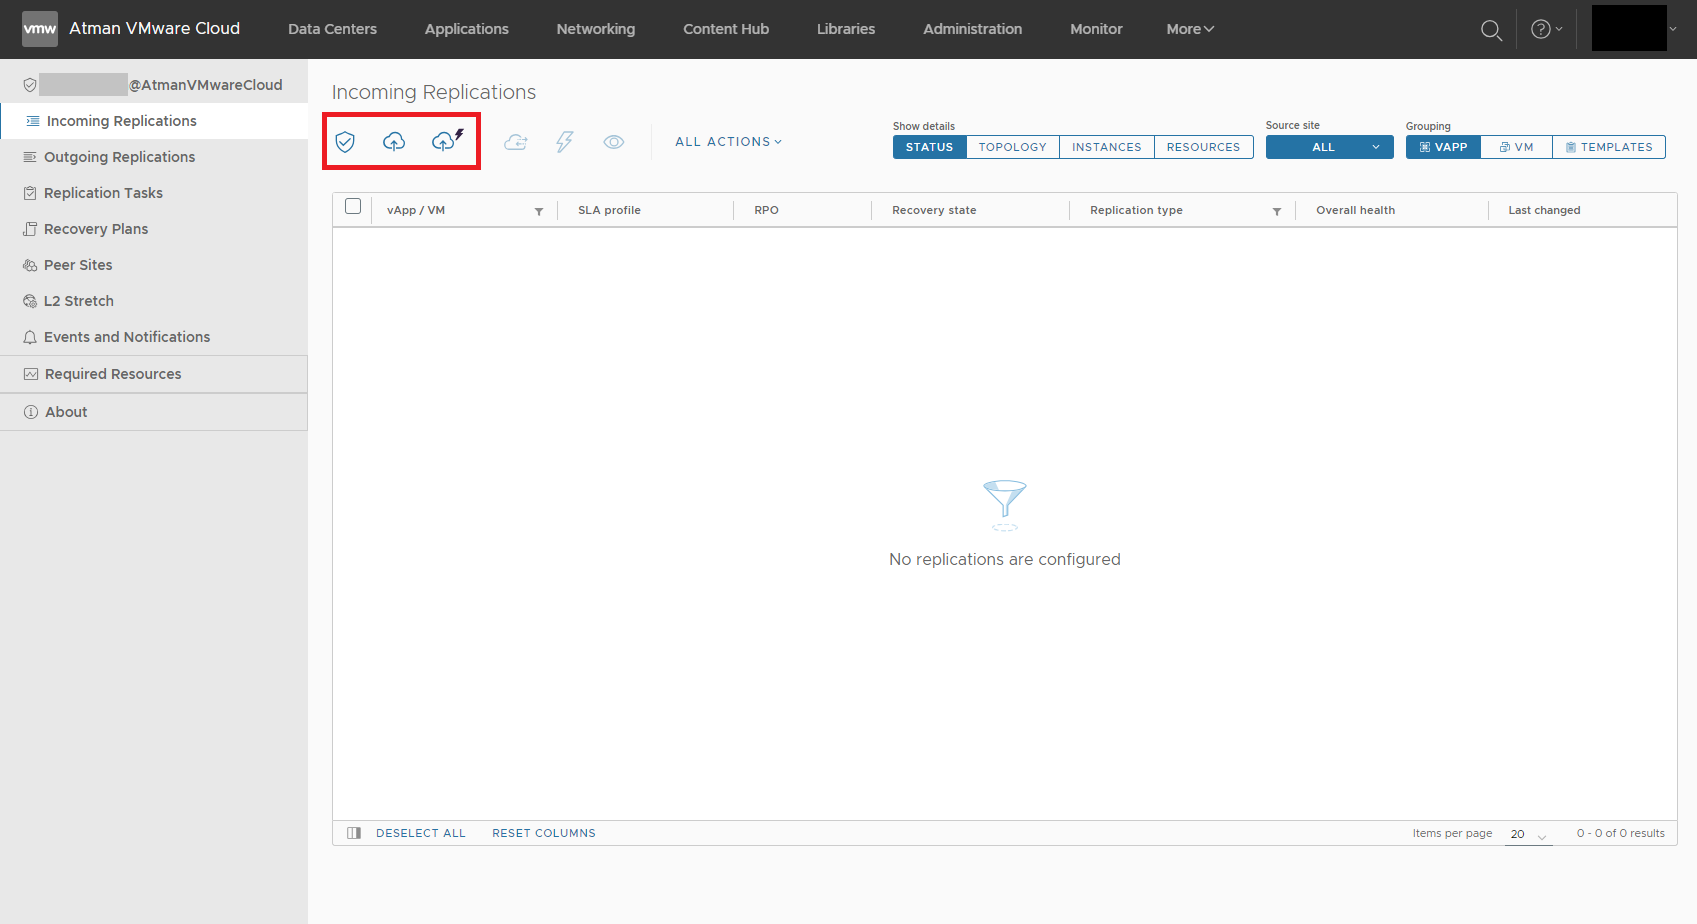The image size is (1697, 924).
Task: Open Outgoing Replications in the sidebar
Action: point(119,157)
